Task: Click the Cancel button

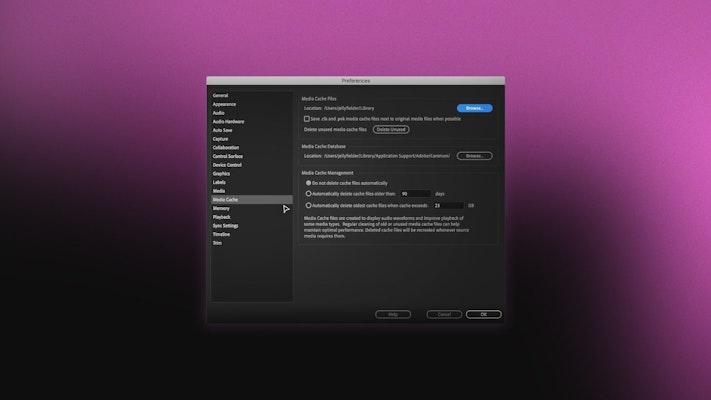Action: tap(444, 314)
